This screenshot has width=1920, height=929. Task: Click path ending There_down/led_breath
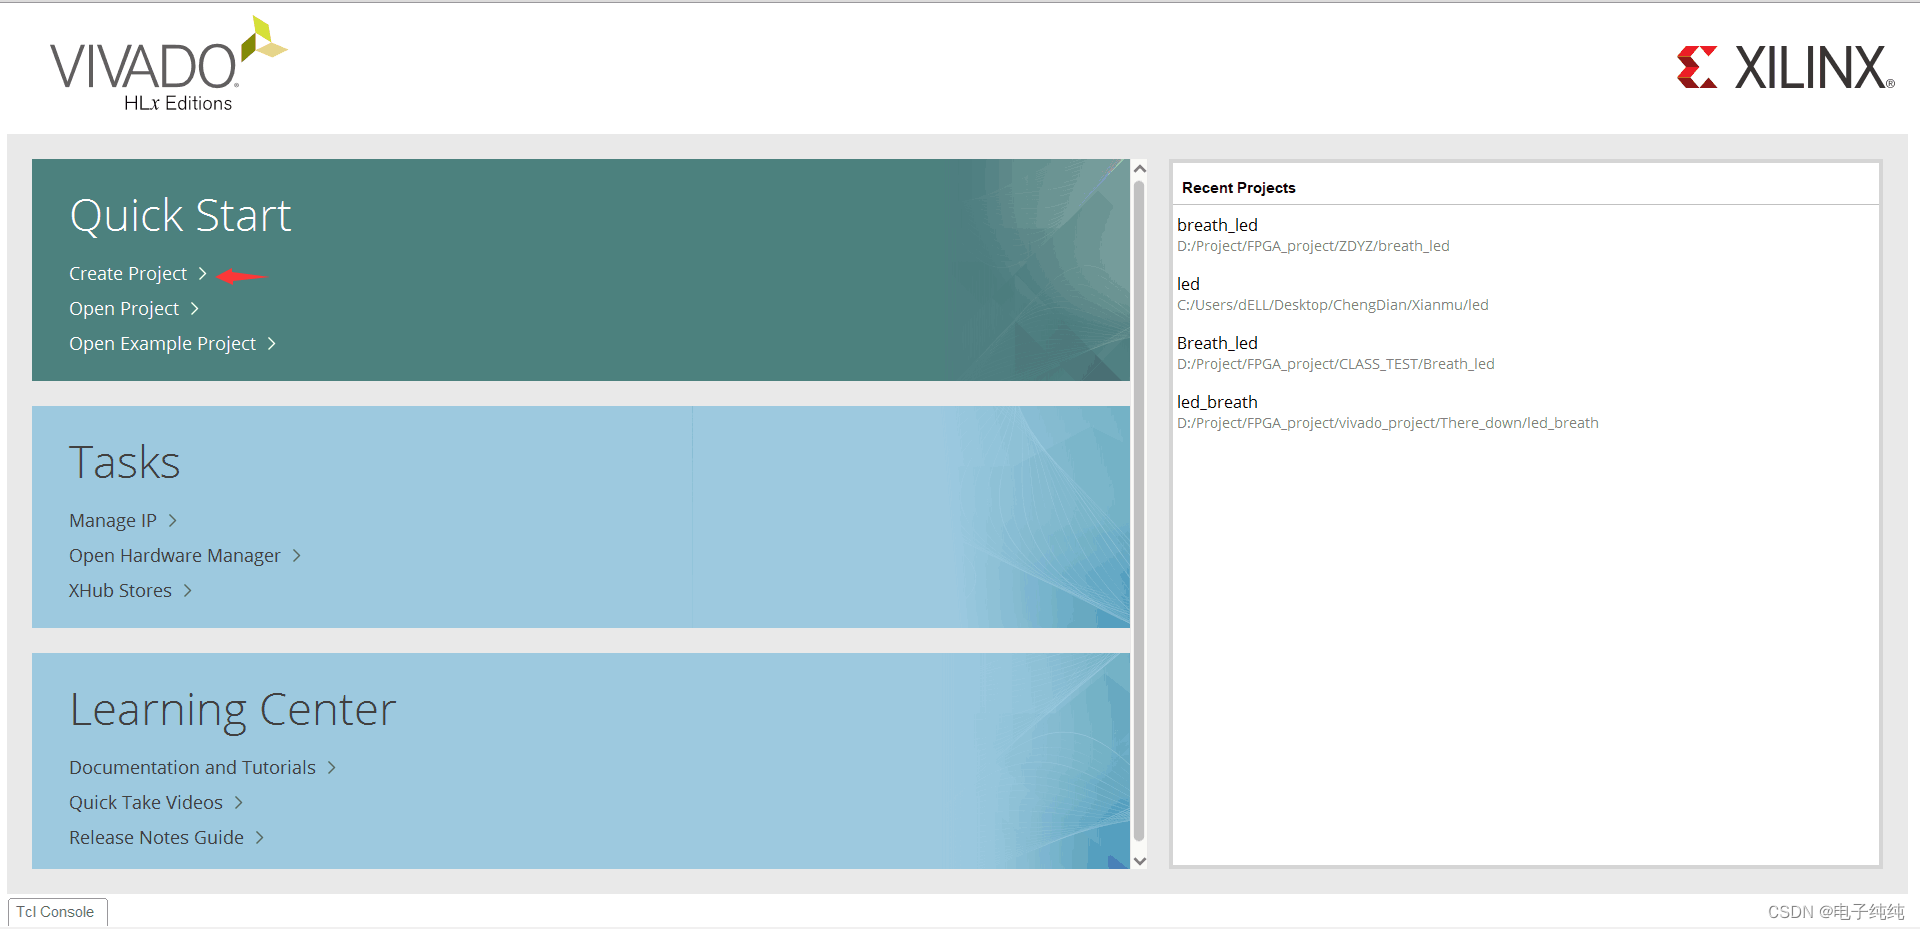[x=1388, y=423]
